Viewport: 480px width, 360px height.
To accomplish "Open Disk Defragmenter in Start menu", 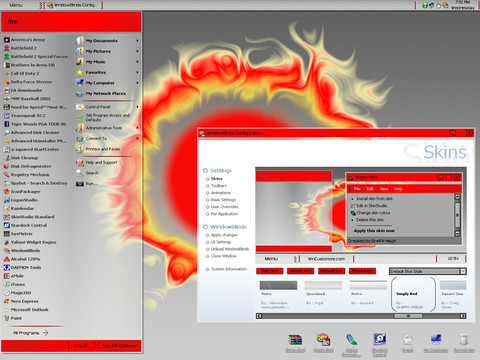I will tap(27, 166).
